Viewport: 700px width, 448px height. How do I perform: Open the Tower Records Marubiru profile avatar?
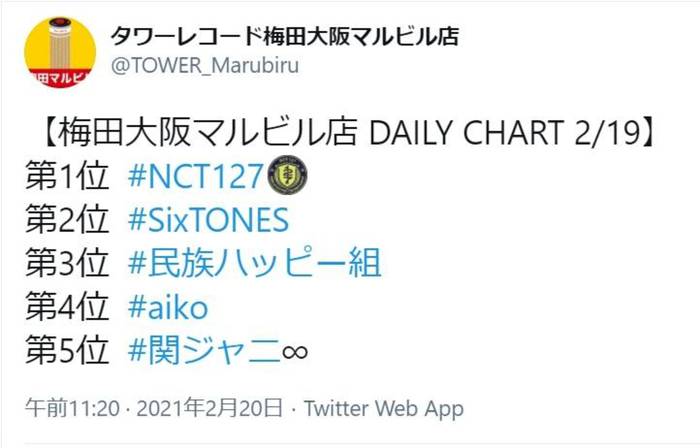60,53
